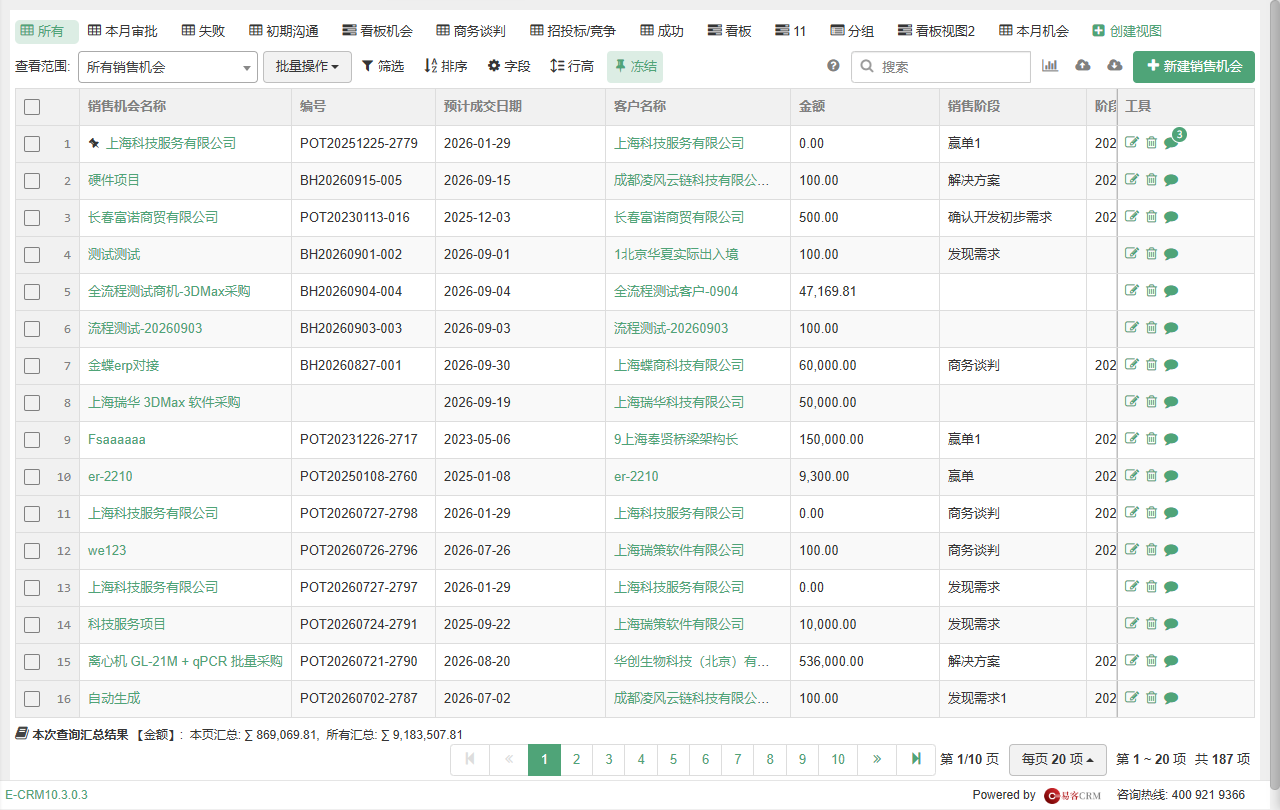Switch to the 看板视图2 tab
The image size is (1280, 810).
[936, 31]
